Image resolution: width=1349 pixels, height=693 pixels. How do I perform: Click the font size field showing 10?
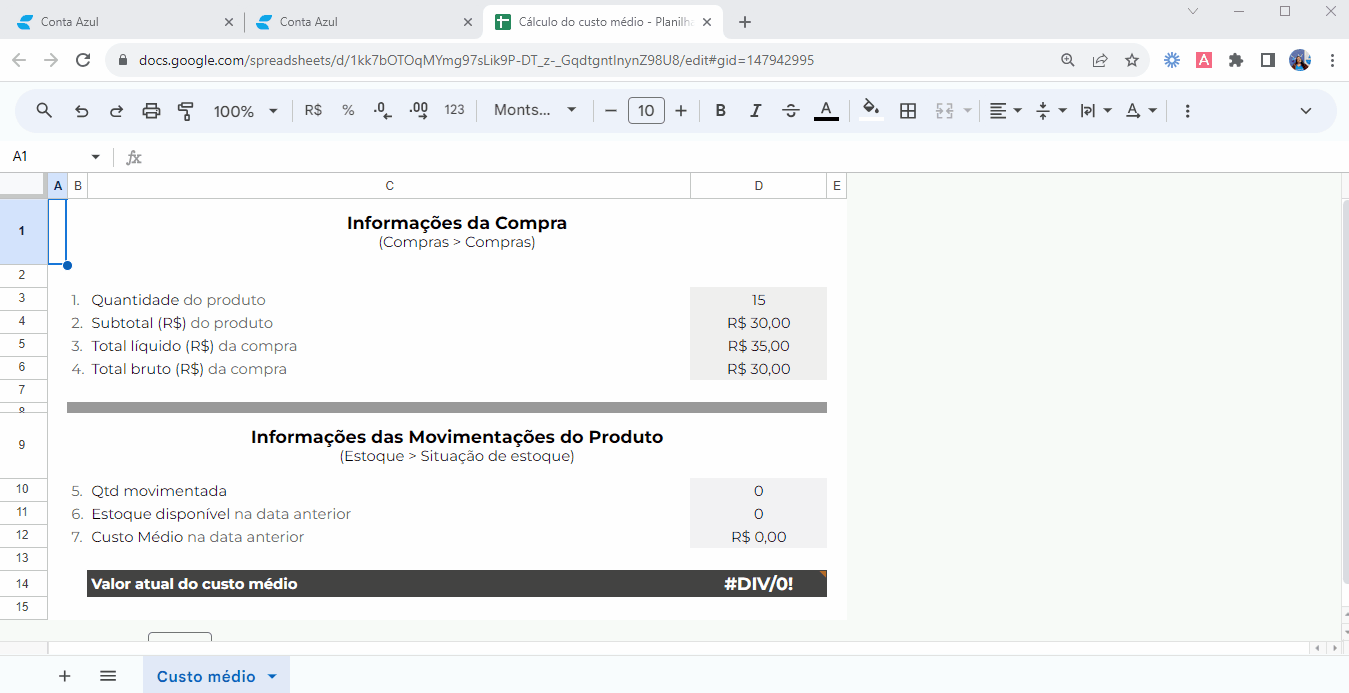646,111
